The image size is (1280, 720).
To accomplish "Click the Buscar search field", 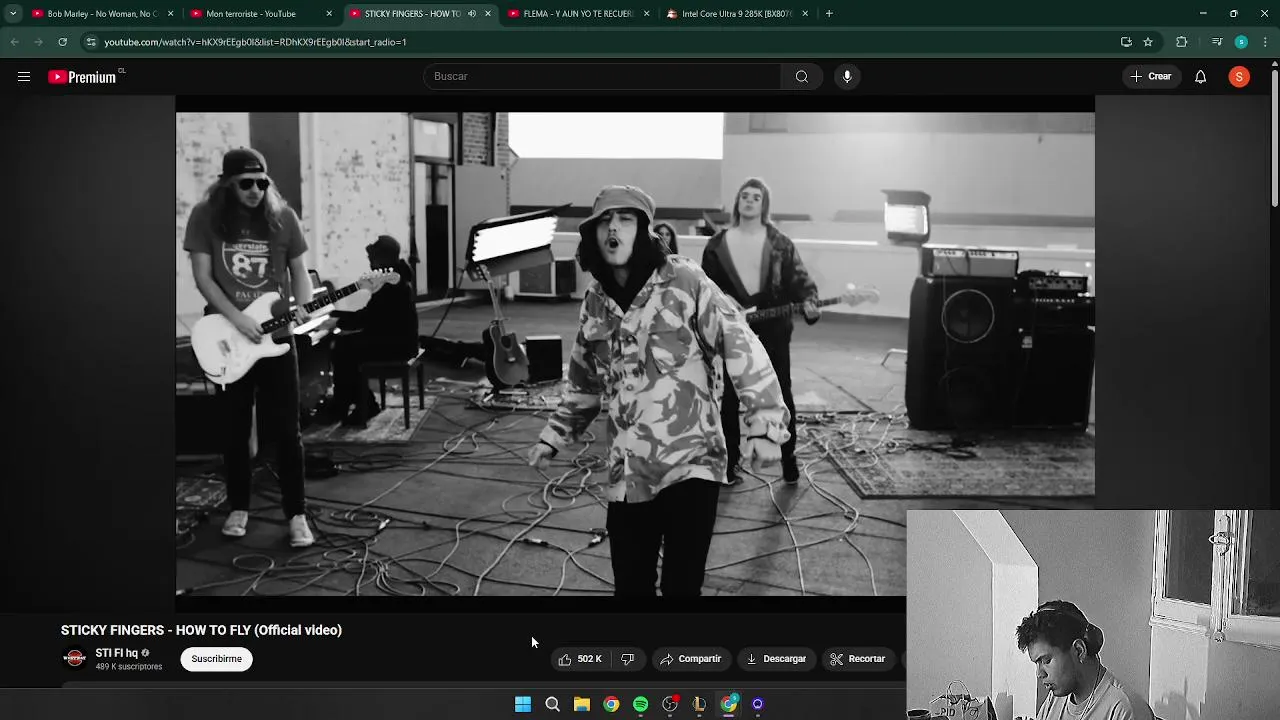I will pos(602,76).
